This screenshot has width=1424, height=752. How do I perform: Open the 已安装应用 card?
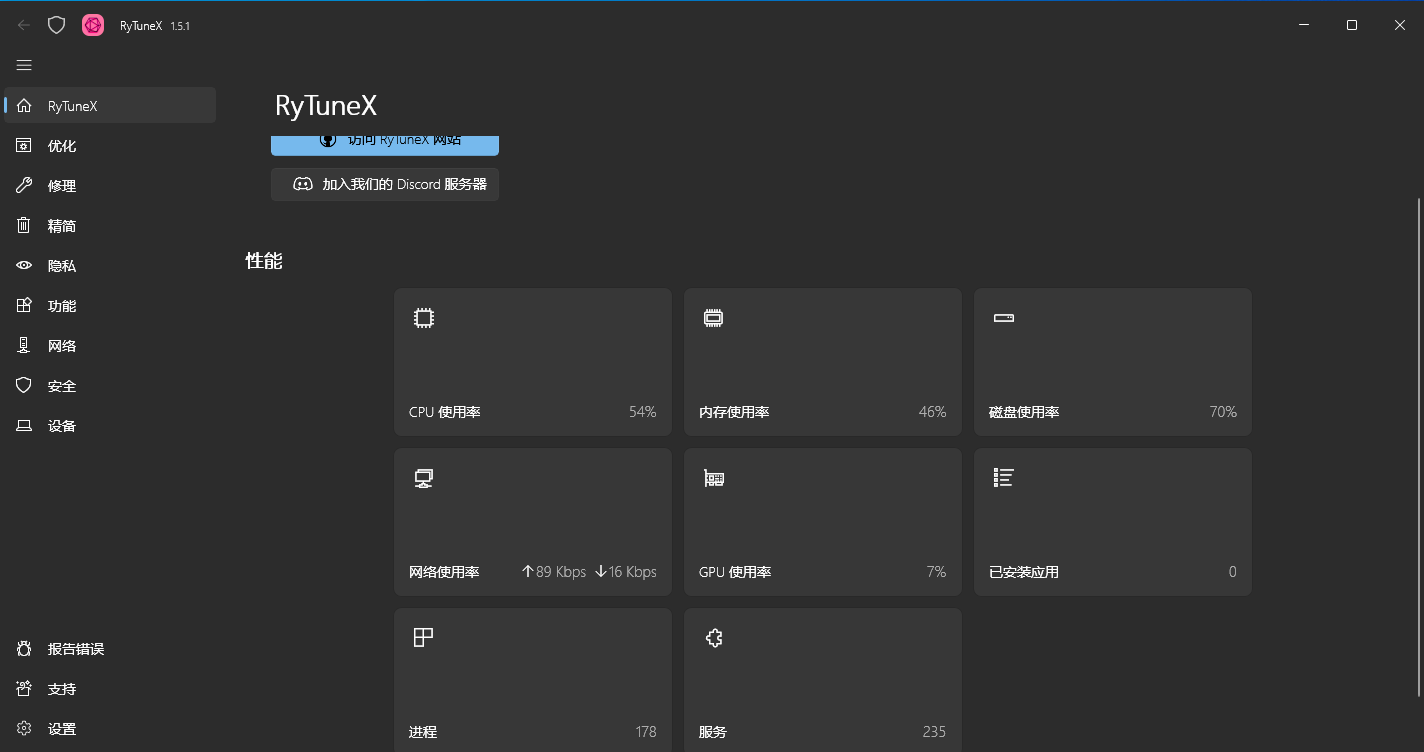1113,522
